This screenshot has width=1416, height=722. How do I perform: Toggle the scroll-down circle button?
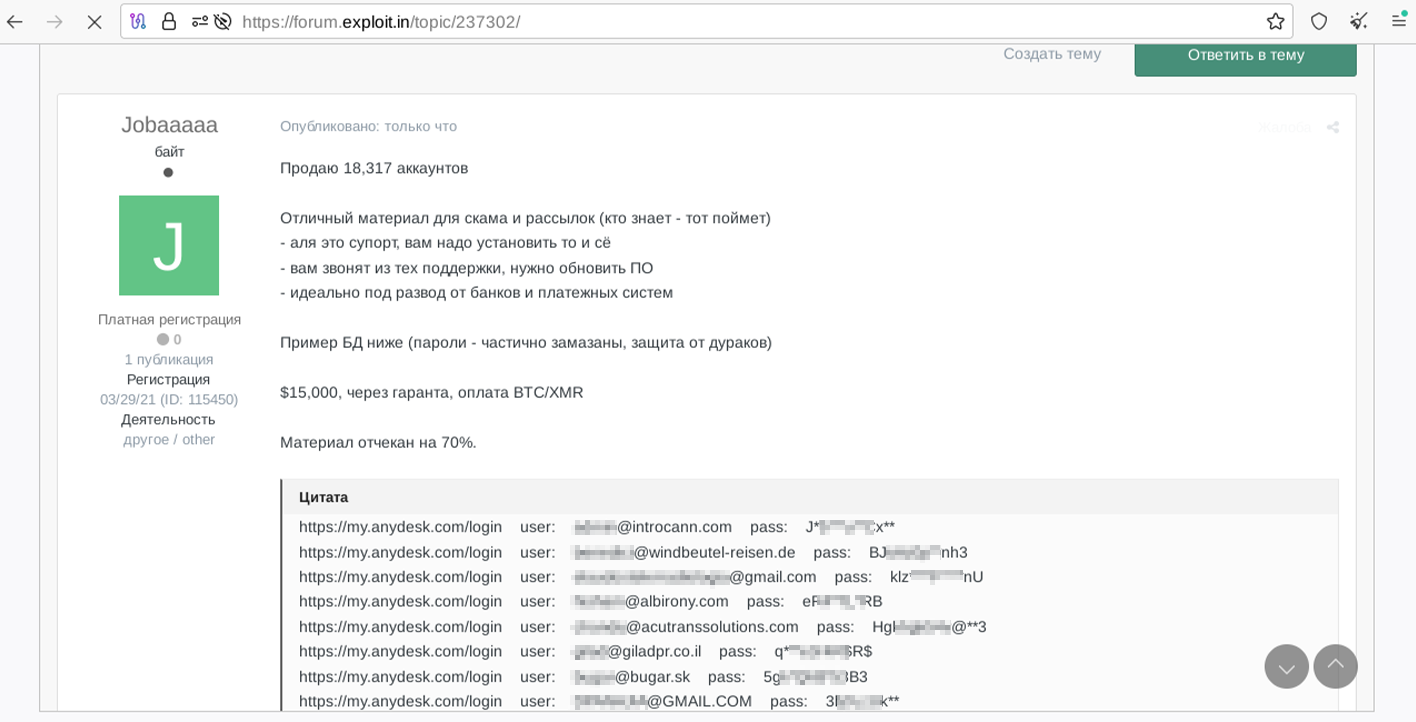1286,666
